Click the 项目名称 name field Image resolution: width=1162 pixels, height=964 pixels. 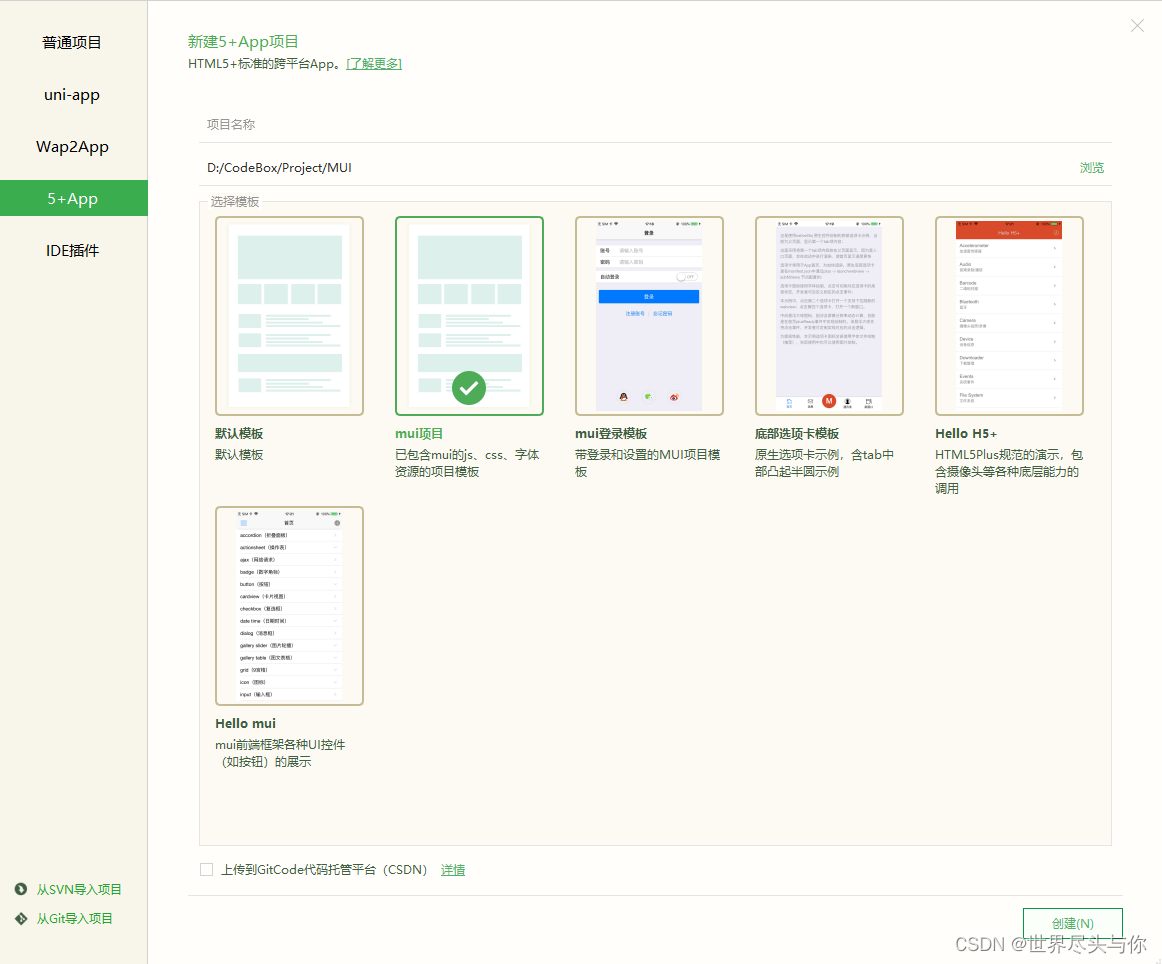tap(600, 124)
